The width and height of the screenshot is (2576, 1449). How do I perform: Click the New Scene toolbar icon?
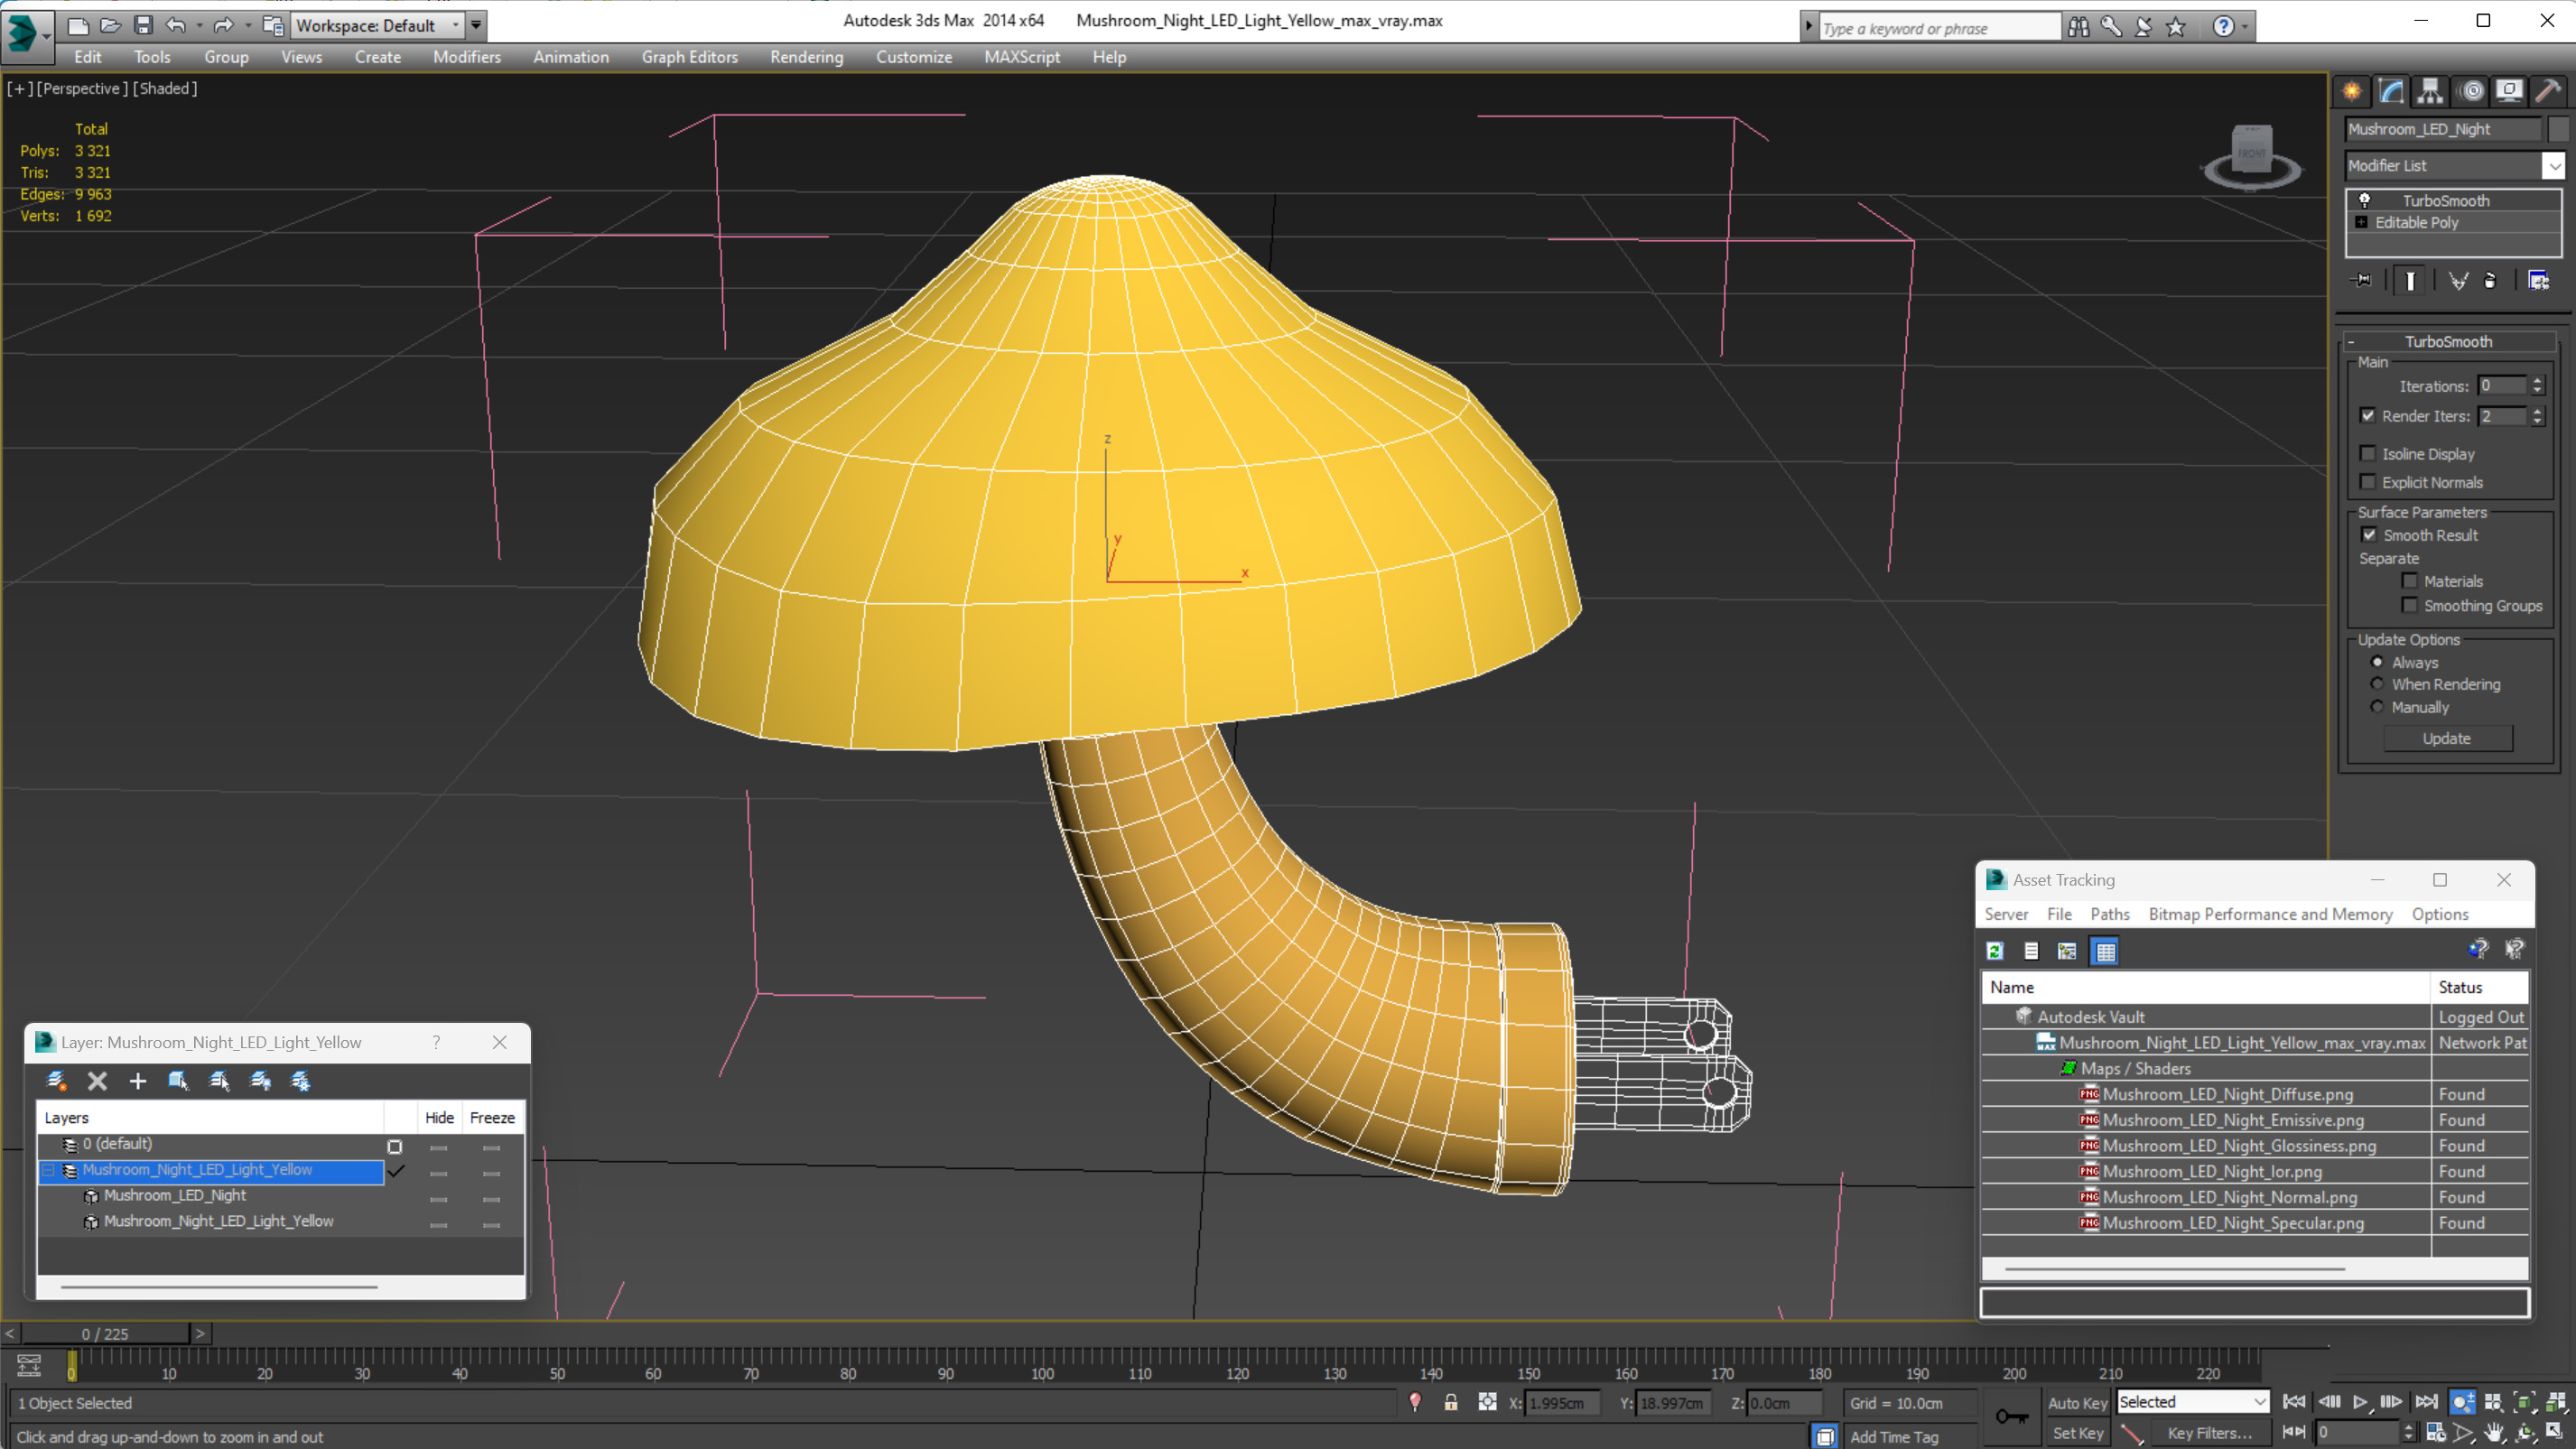(78, 25)
